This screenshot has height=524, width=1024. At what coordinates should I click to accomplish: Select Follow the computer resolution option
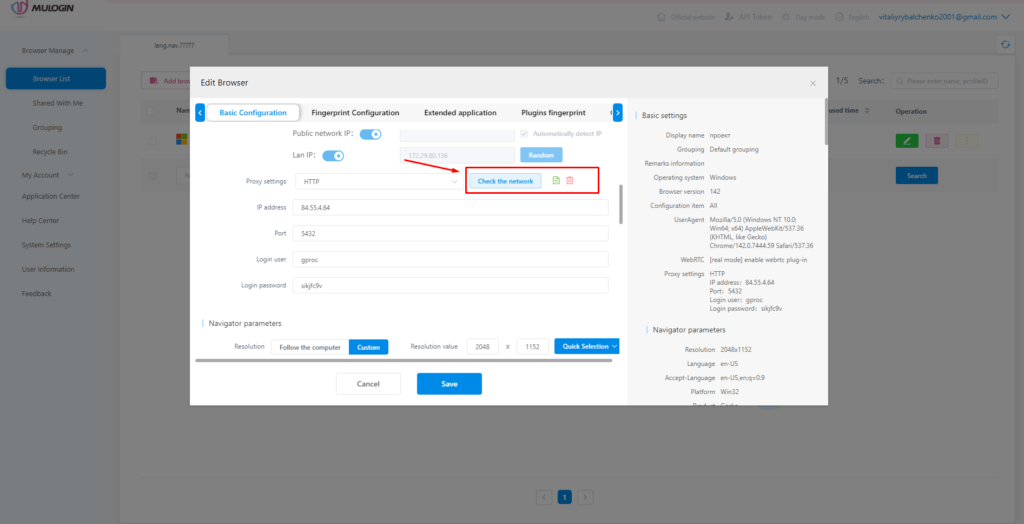pyautogui.click(x=309, y=347)
